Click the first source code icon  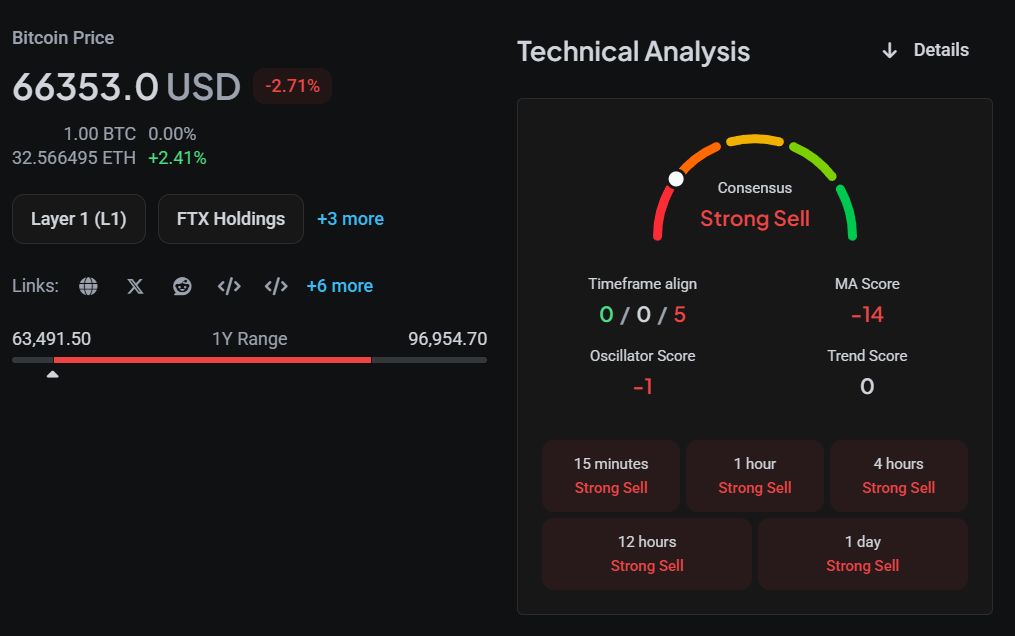click(x=229, y=286)
